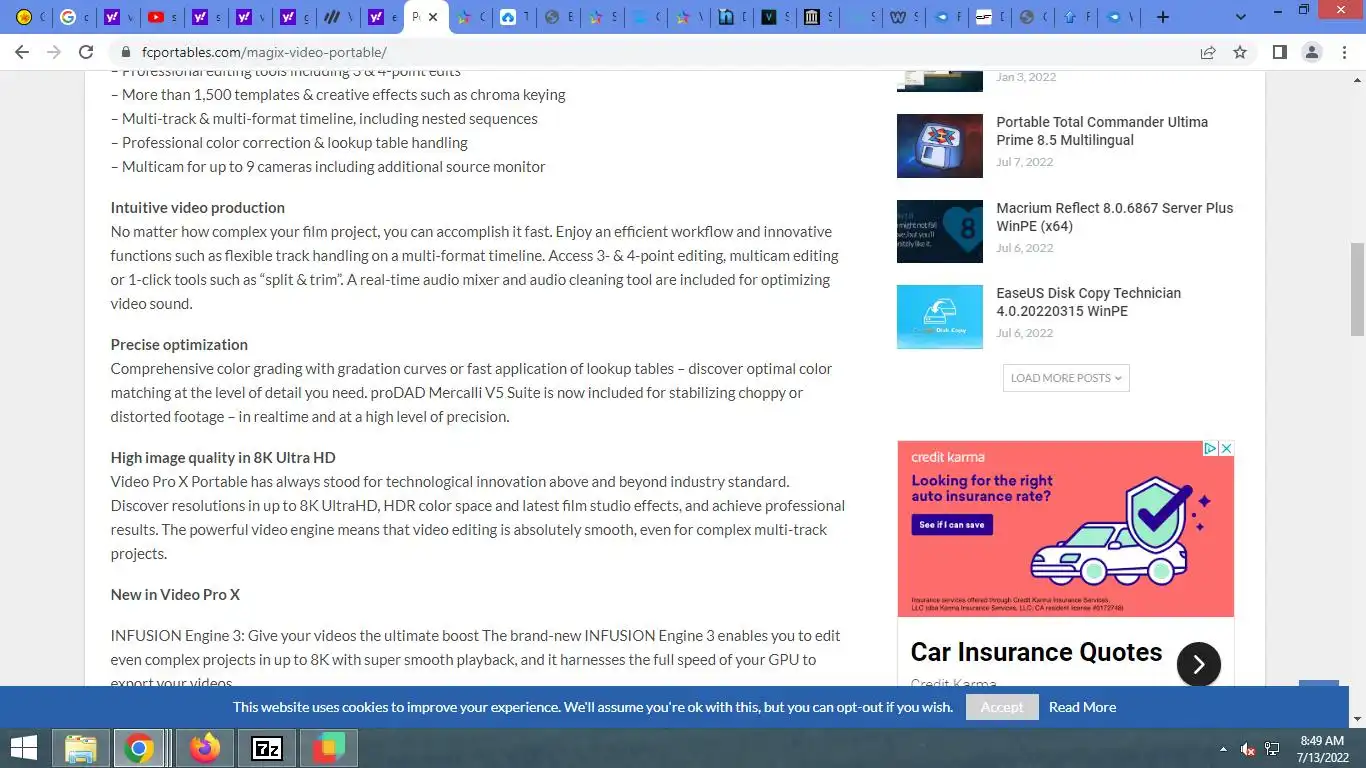The width and height of the screenshot is (1366, 768).
Task: Show hidden system tray icons
Action: pos(1223,749)
